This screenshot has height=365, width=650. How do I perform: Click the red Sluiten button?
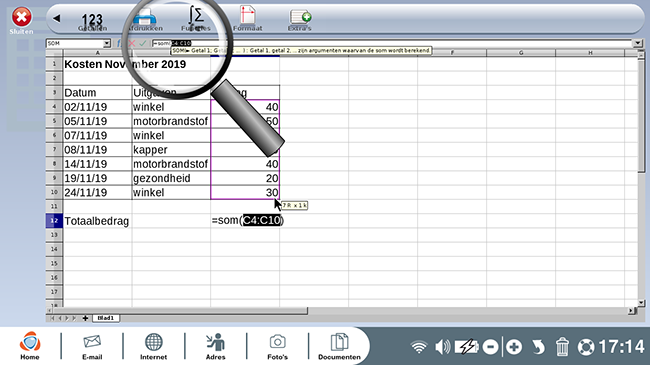(x=22, y=21)
